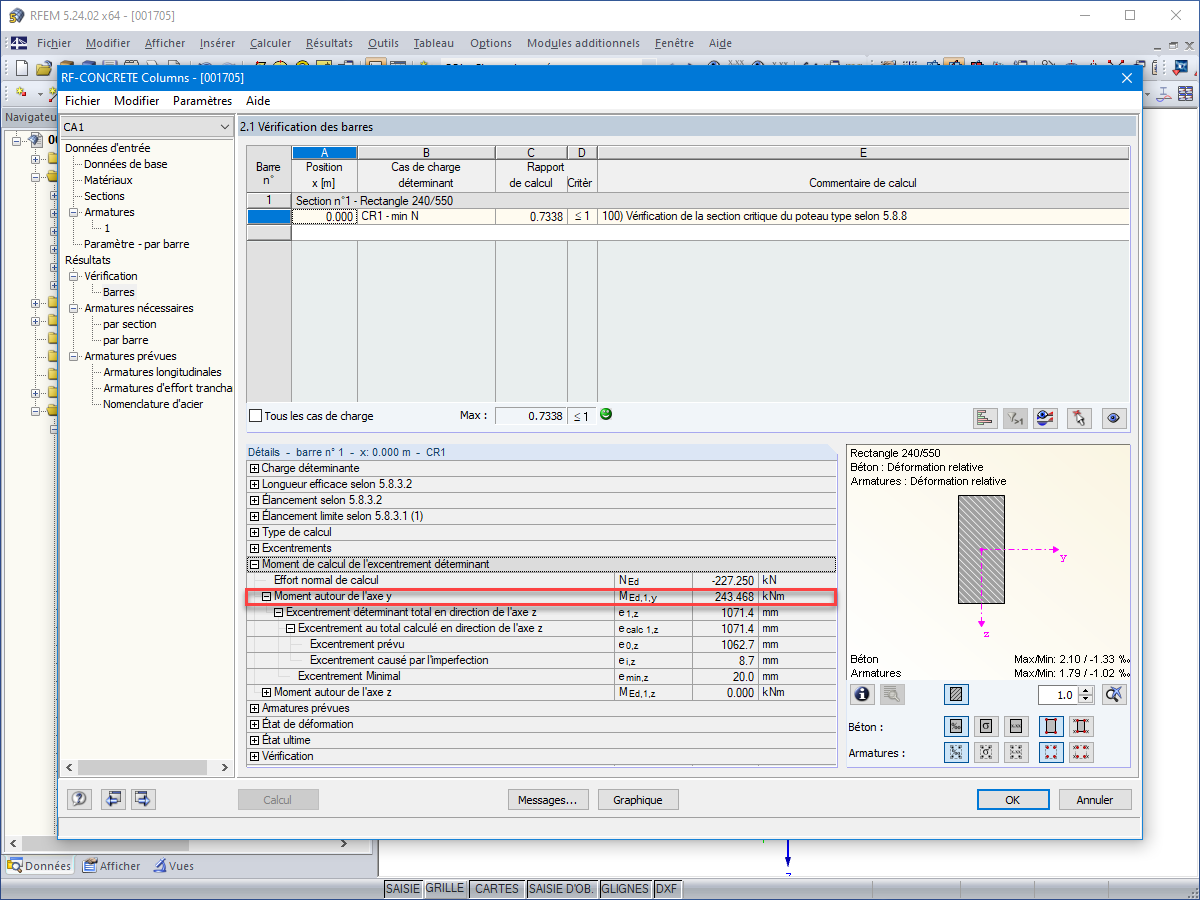The height and width of the screenshot is (900, 1200).
Task: Go to next table with right arrow icon
Action: tap(143, 799)
